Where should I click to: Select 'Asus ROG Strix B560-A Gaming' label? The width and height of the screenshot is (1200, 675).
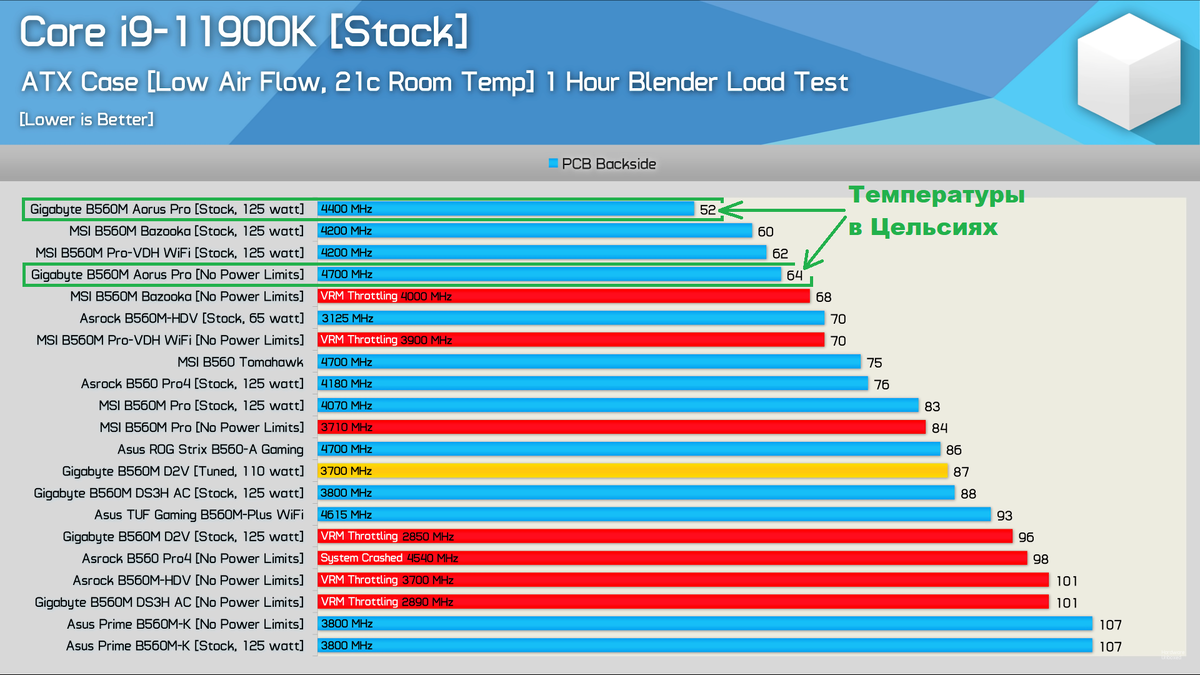pos(210,449)
